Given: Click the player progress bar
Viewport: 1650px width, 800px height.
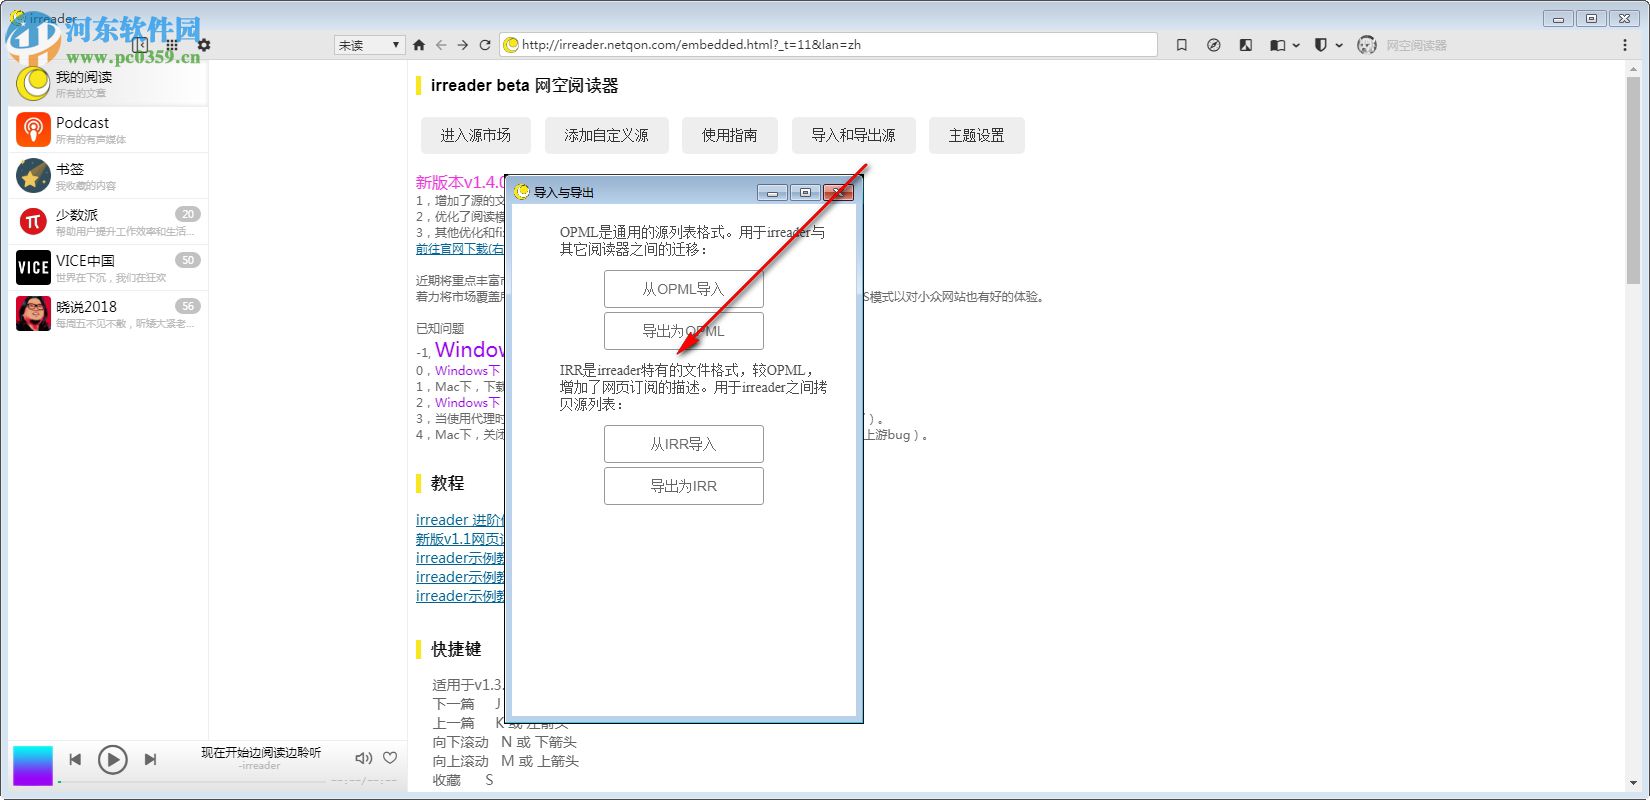Looking at the screenshot, I should pyautogui.click(x=190, y=781).
